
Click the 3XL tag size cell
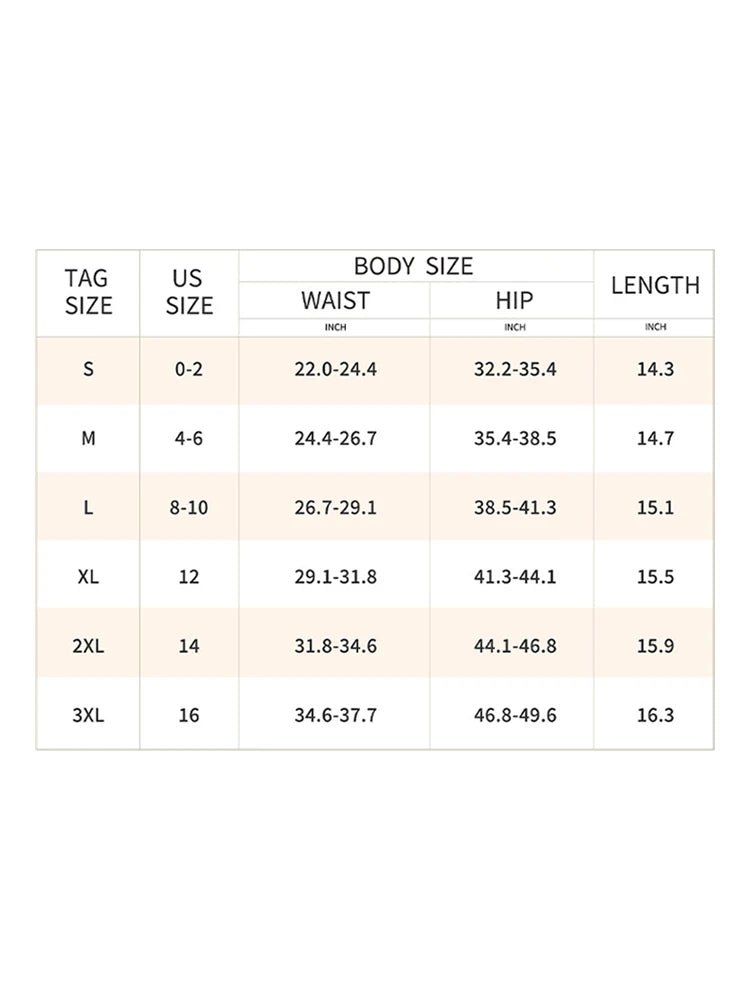tap(88, 715)
